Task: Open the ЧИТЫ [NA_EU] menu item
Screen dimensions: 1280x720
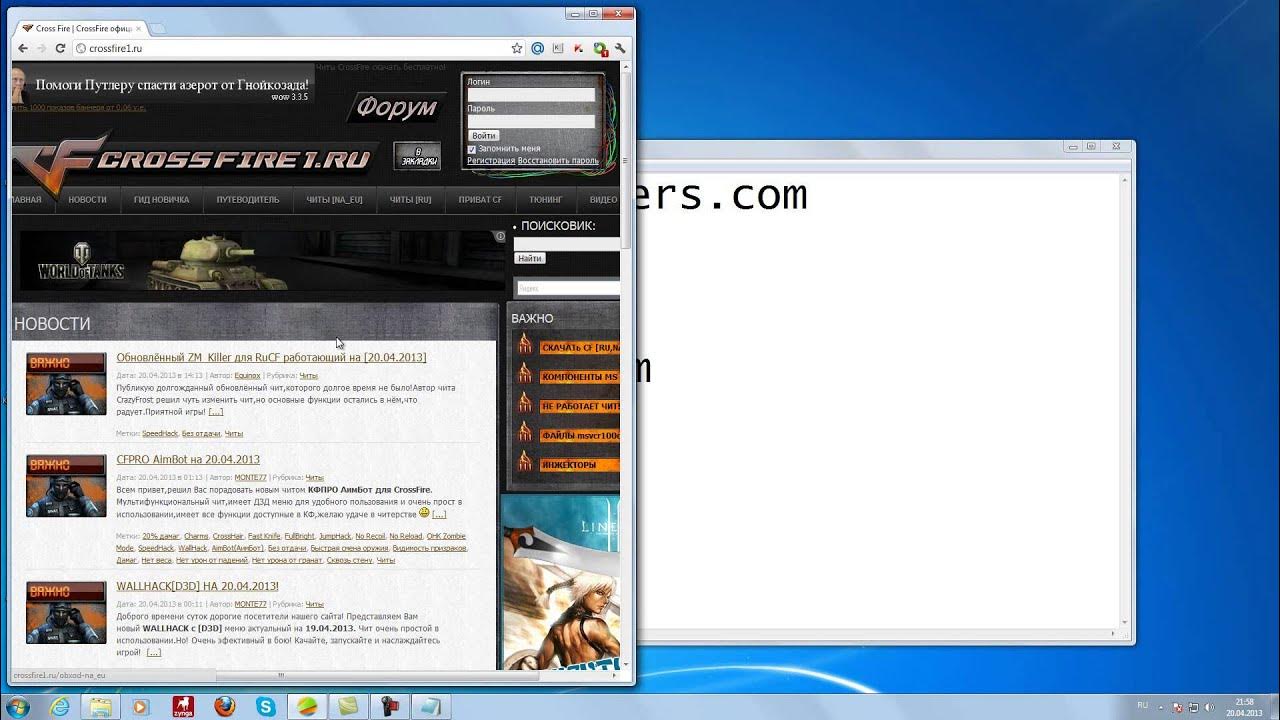Action: (334, 200)
